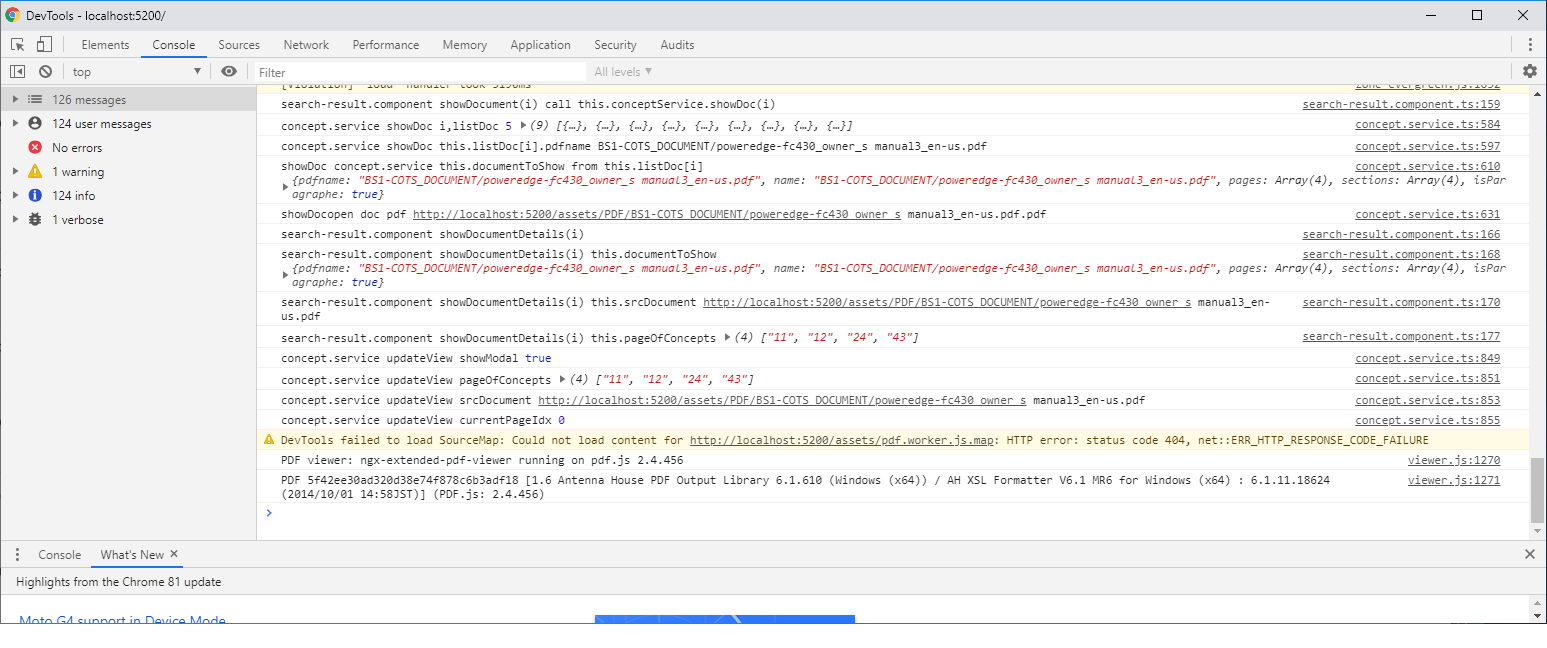Expand the 1 warning group
Viewport: 1547px width, 648px height.
(x=15, y=172)
